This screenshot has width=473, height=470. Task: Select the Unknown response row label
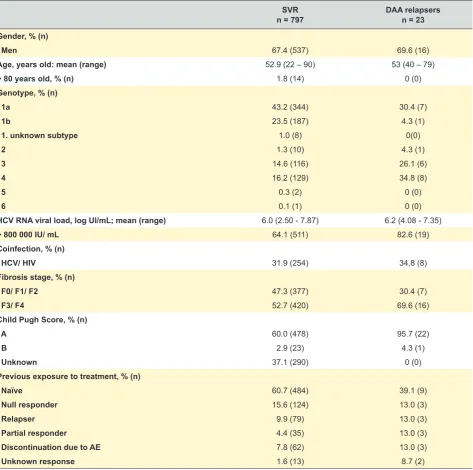point(38,462)
